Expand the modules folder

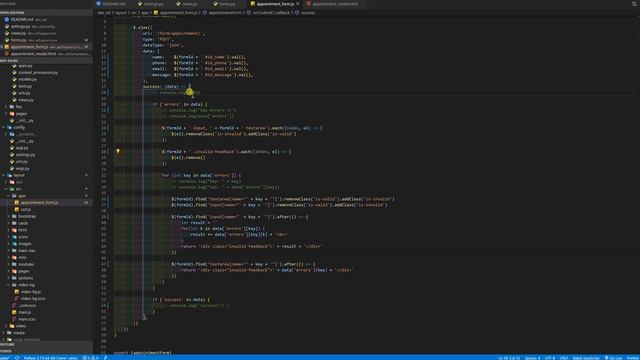(26, 264)
